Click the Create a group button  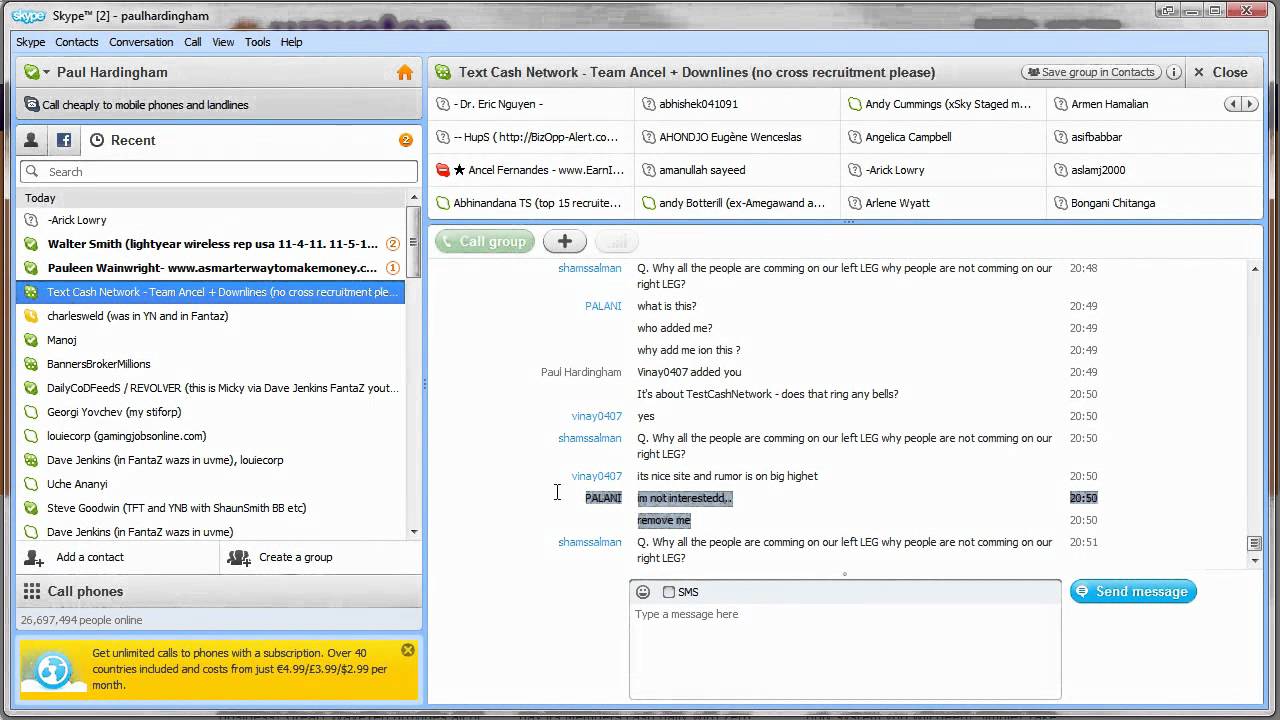pyautogui.click(x=321, y=558)
